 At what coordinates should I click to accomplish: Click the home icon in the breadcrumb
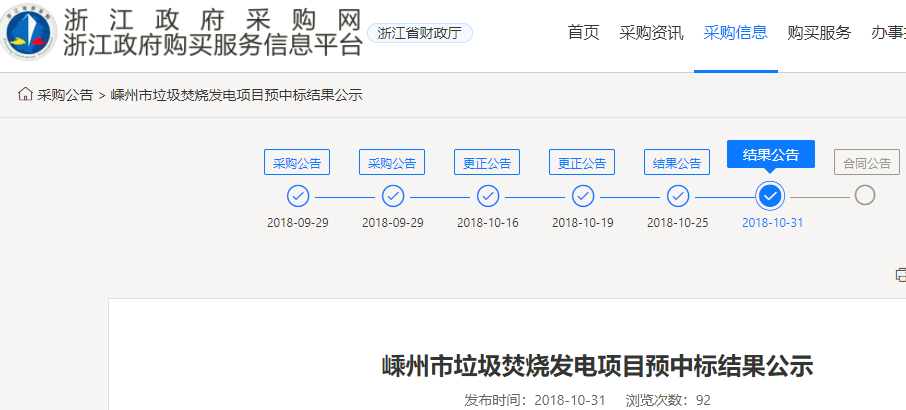[25, 95]
